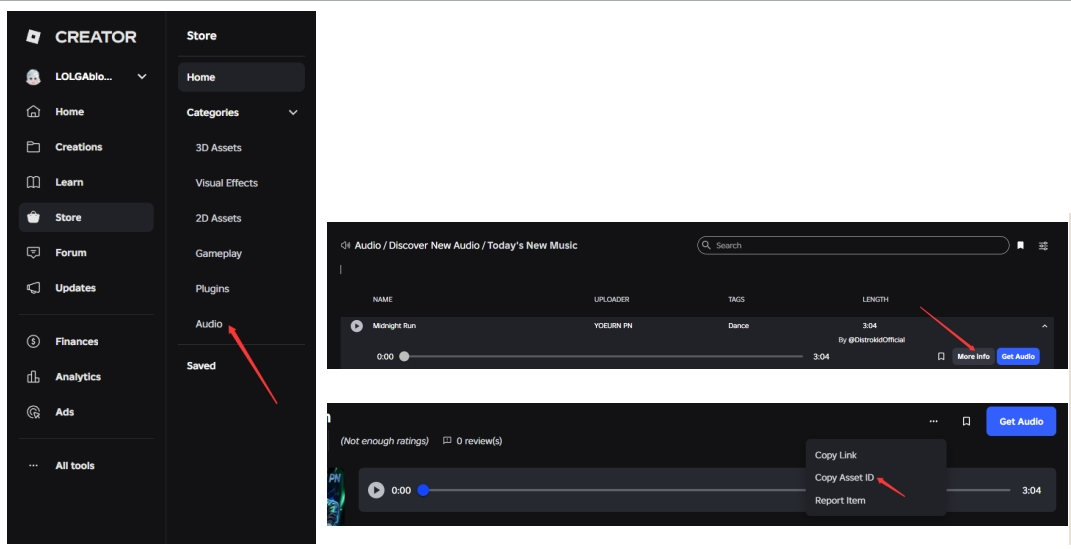
Task: Click the ellipsis icon beside All tools
Action: [x=33, y=466]
